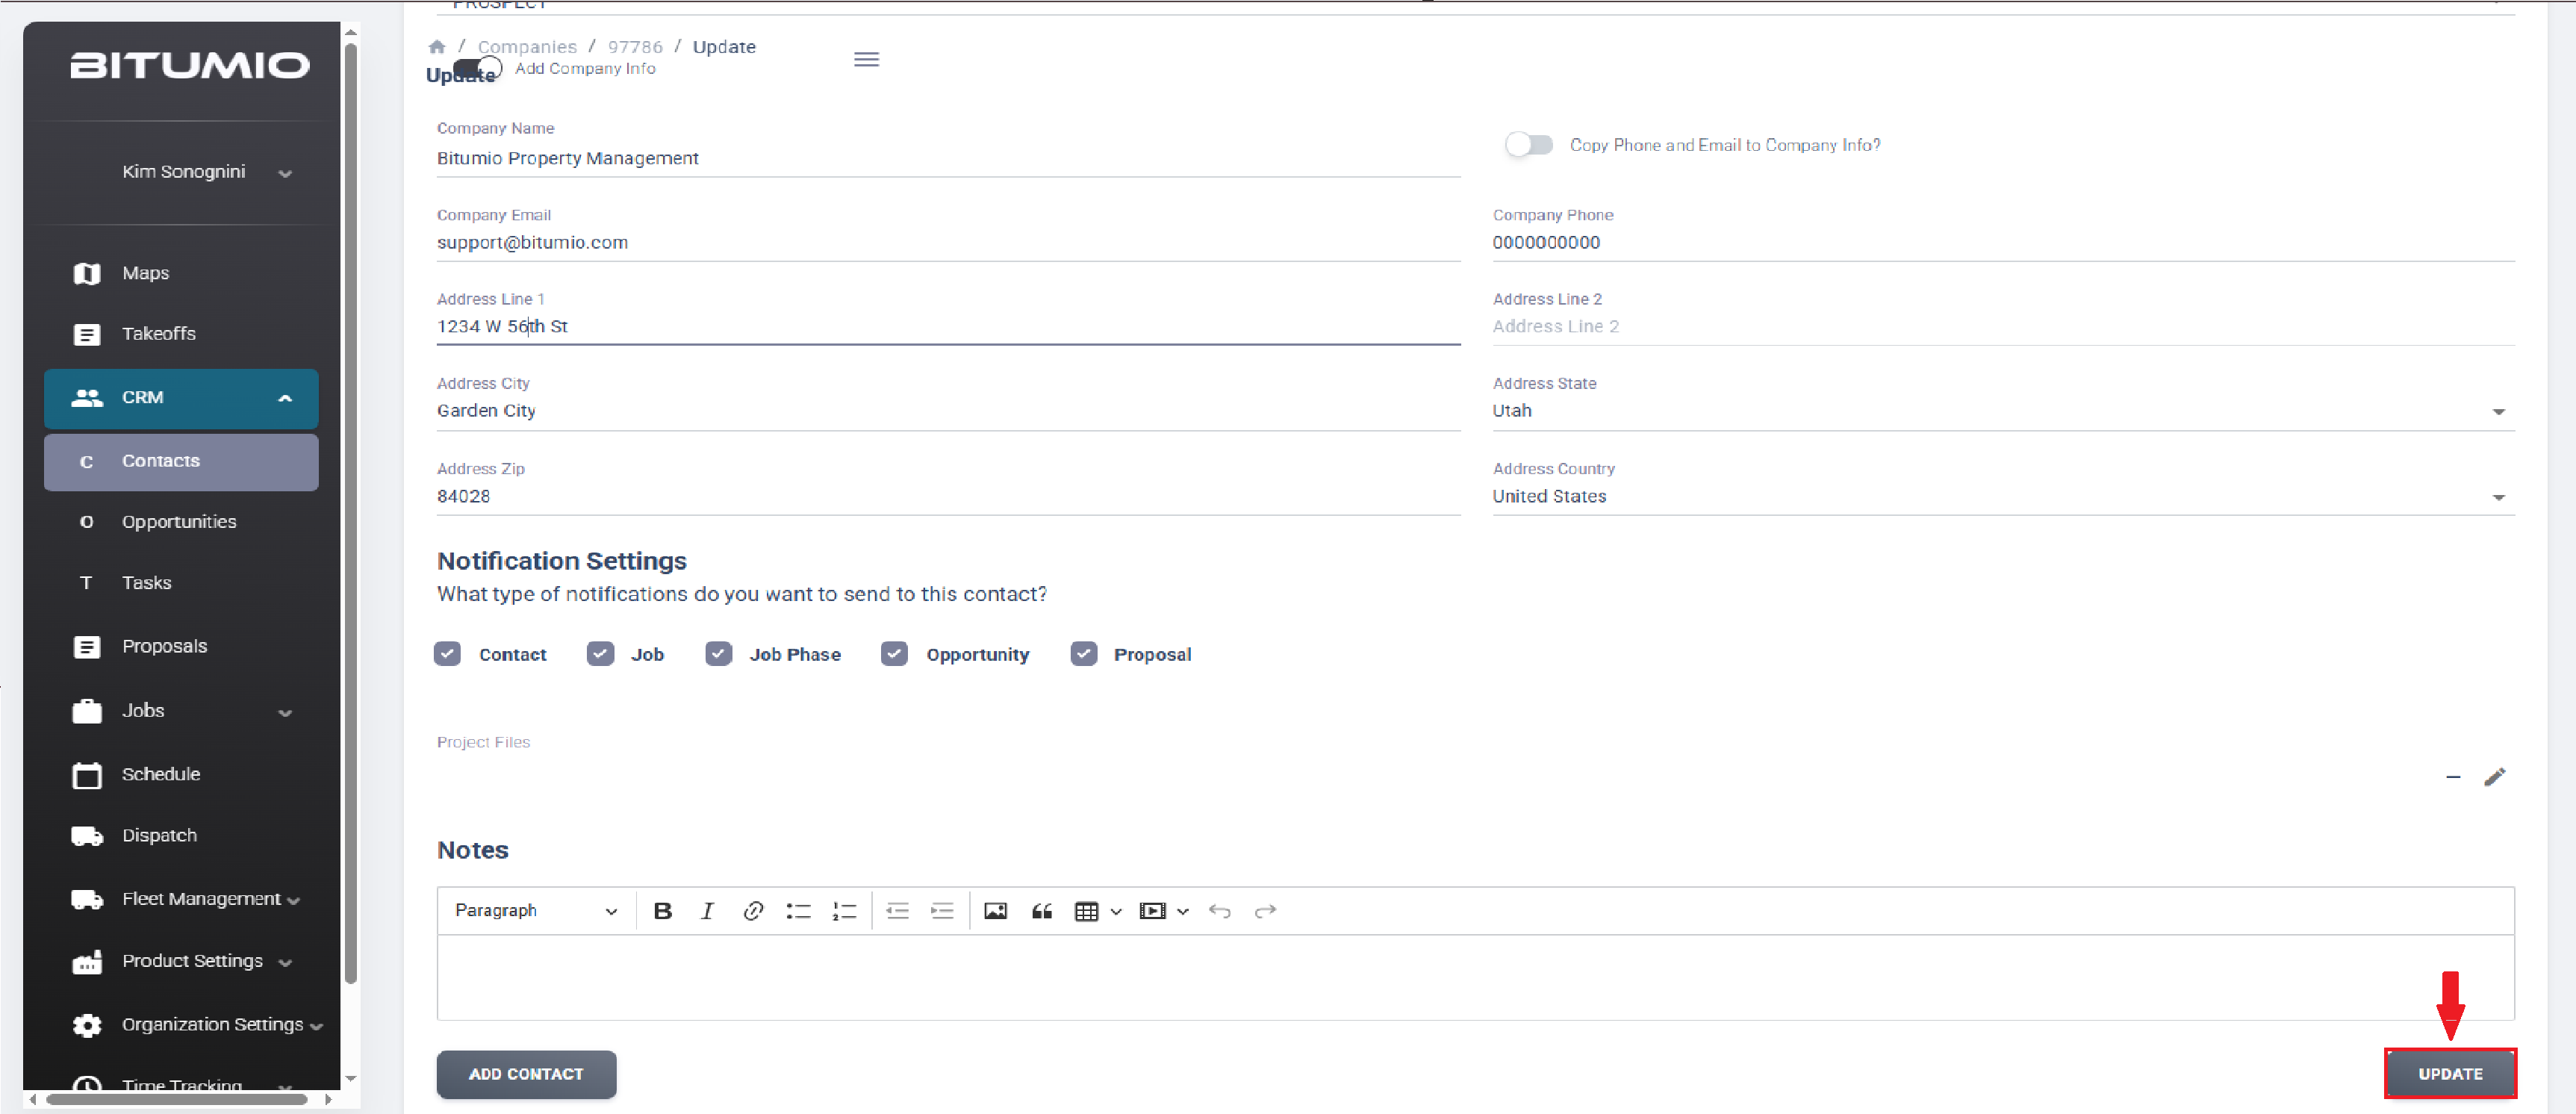Viewport: 2576px width, 1114px height.
Task: Uncheck the Job notification checkbox
Action: pos(600,654)
